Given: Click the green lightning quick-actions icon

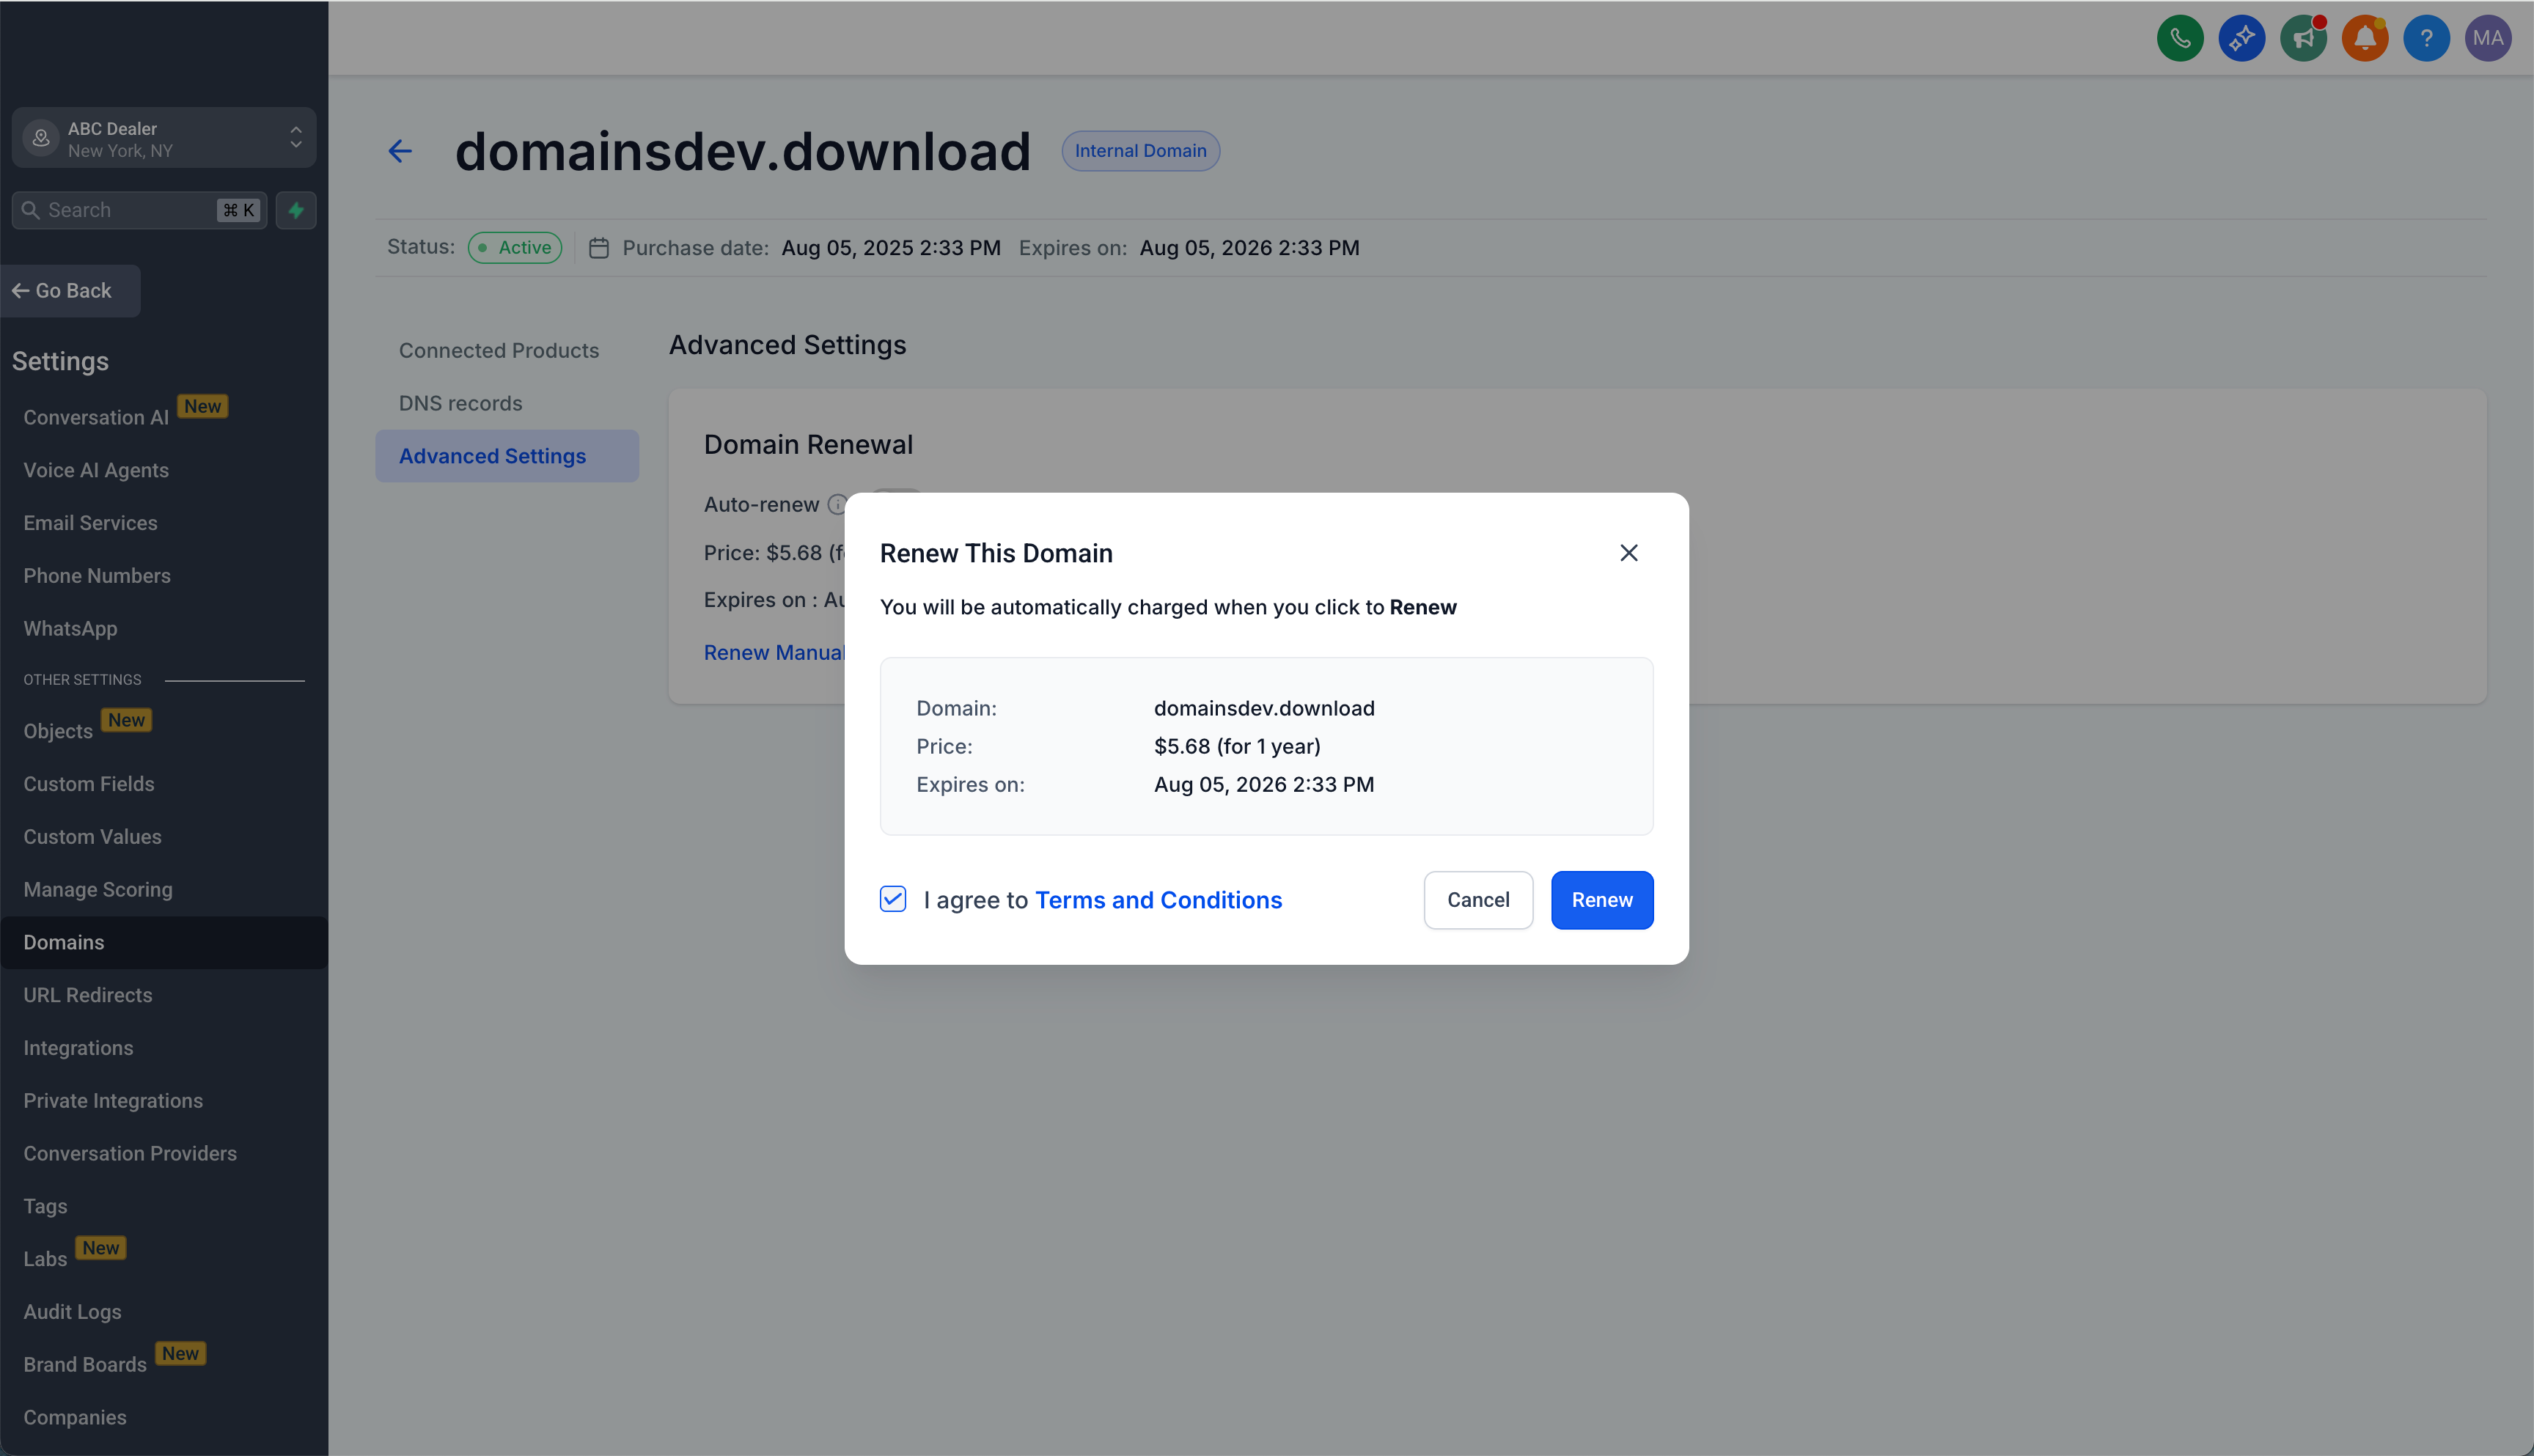Looking at the screenshot, I should [x=296, y=210].
